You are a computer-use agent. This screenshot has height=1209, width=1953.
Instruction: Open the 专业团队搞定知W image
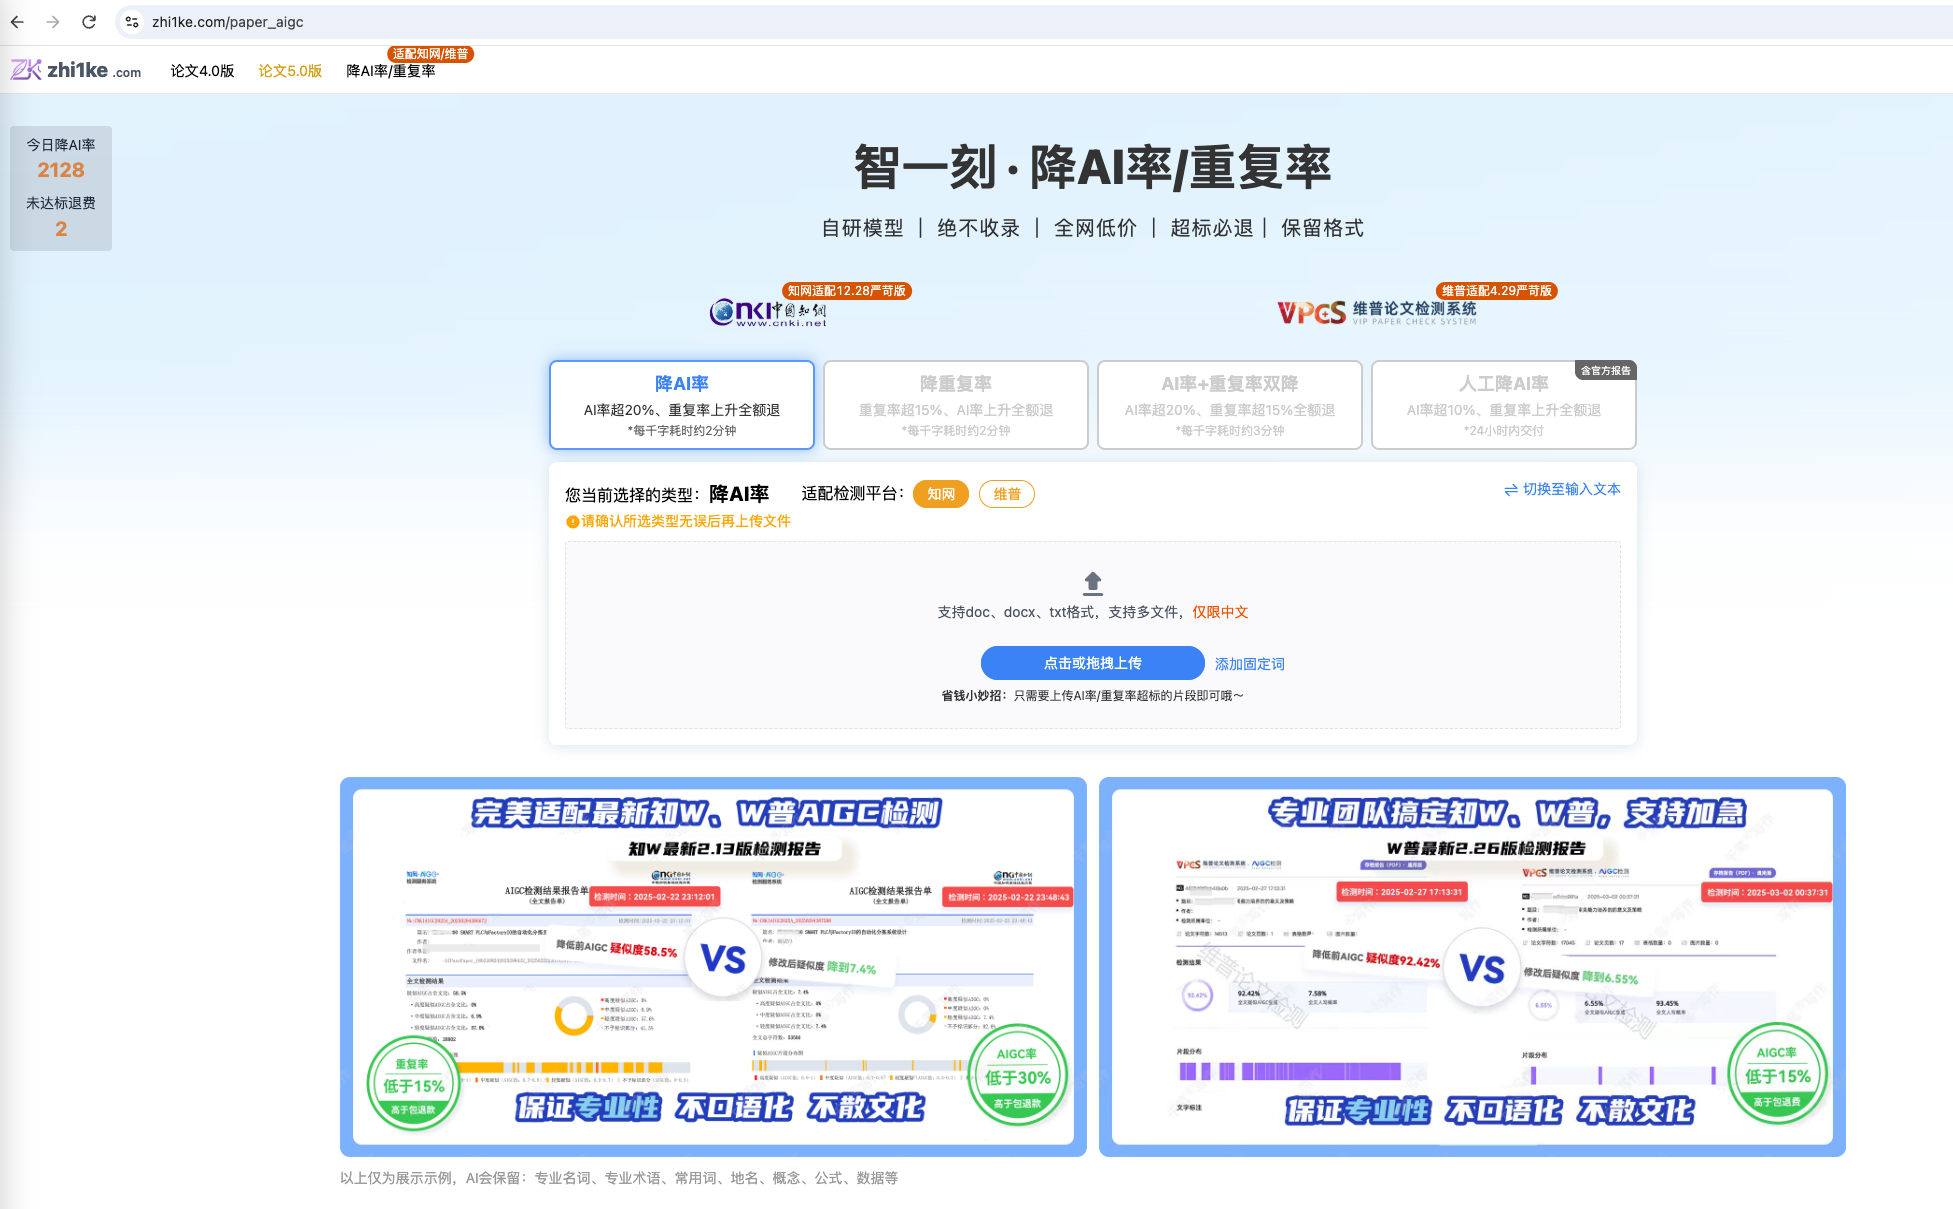click(x=1472, y=967)
